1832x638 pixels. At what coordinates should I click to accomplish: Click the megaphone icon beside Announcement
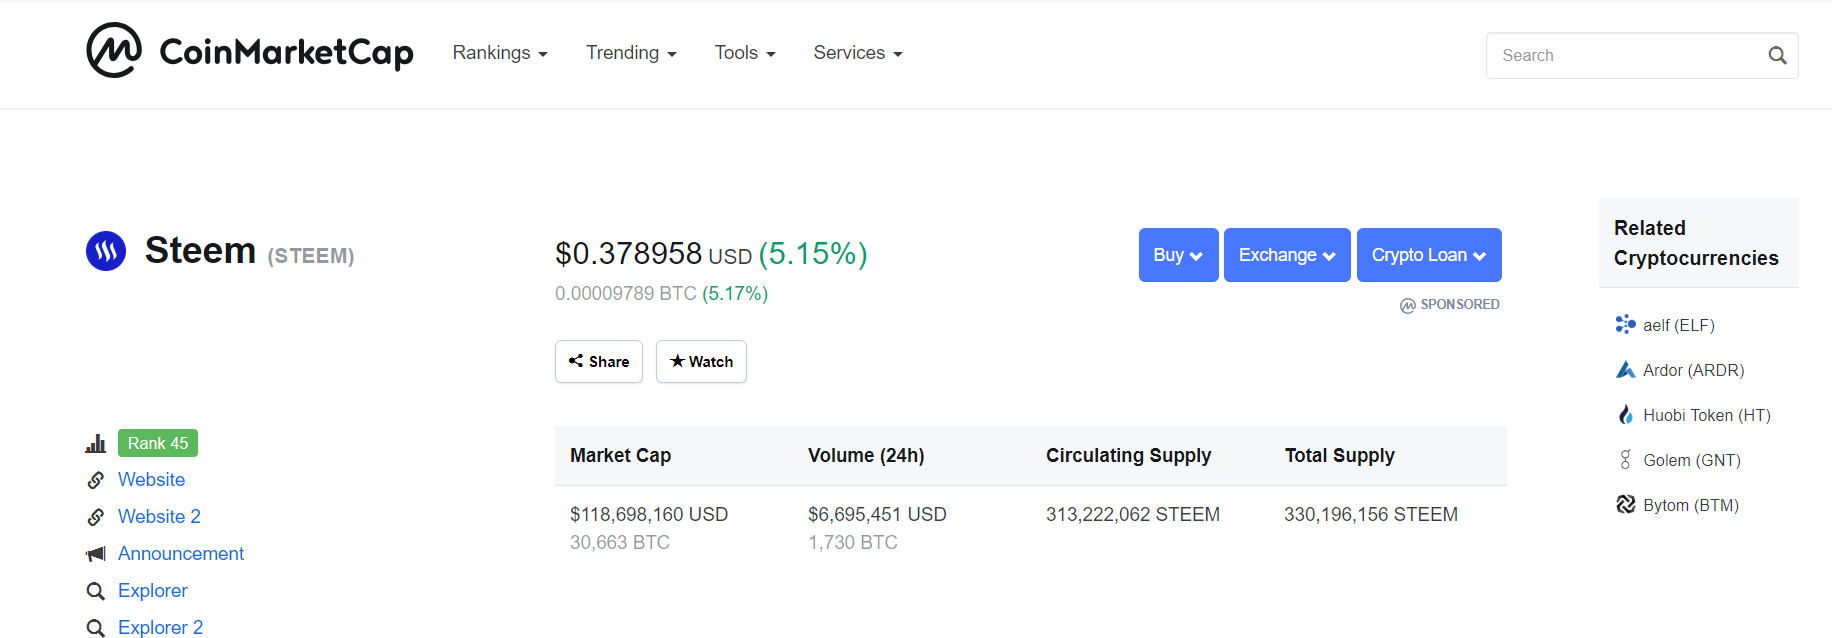[x=96, y=554]
